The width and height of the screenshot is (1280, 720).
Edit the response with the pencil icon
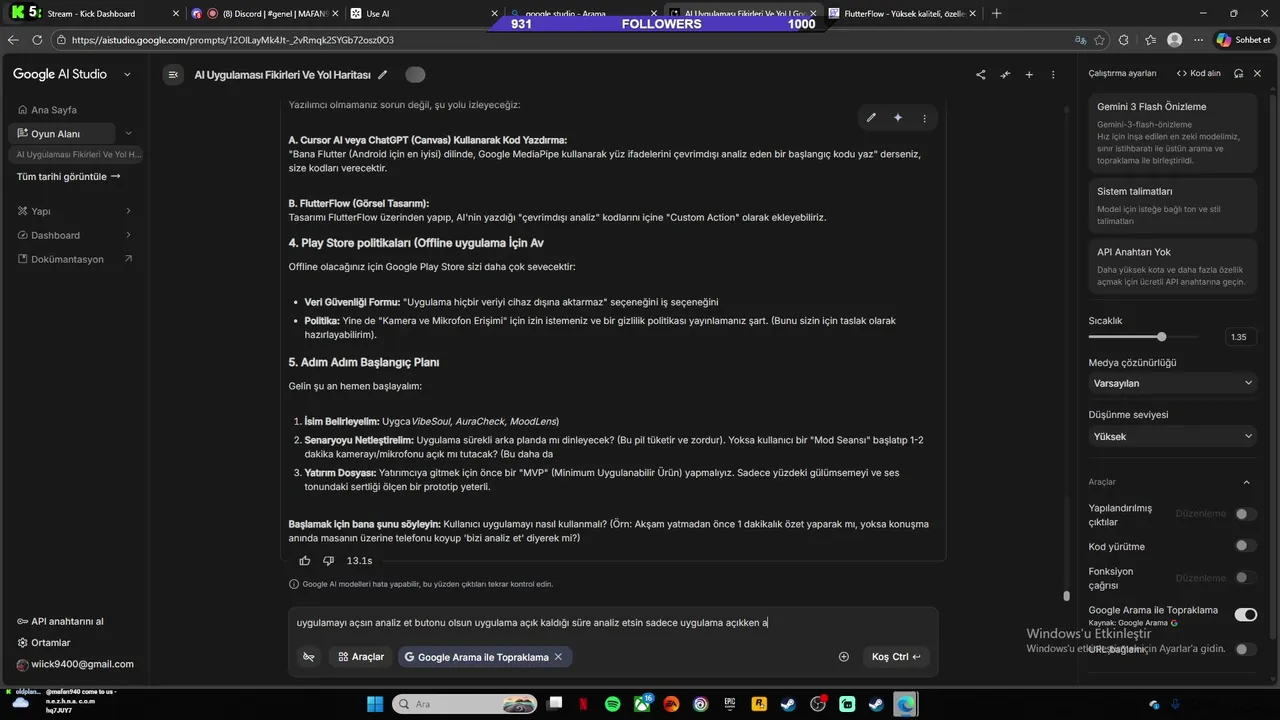(x=871, y=118)
